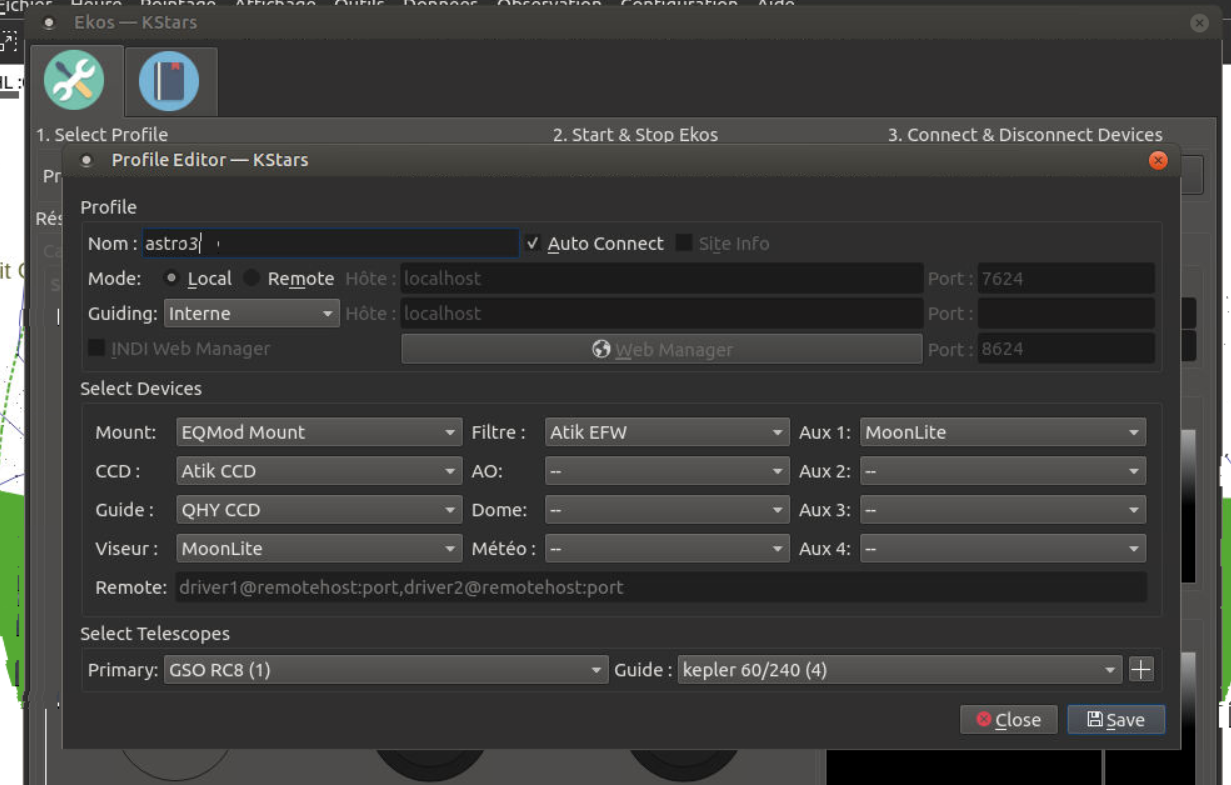Screen dimensions: 1231x785
Task: Save the profile
Action: click(x=1115, y=720)
